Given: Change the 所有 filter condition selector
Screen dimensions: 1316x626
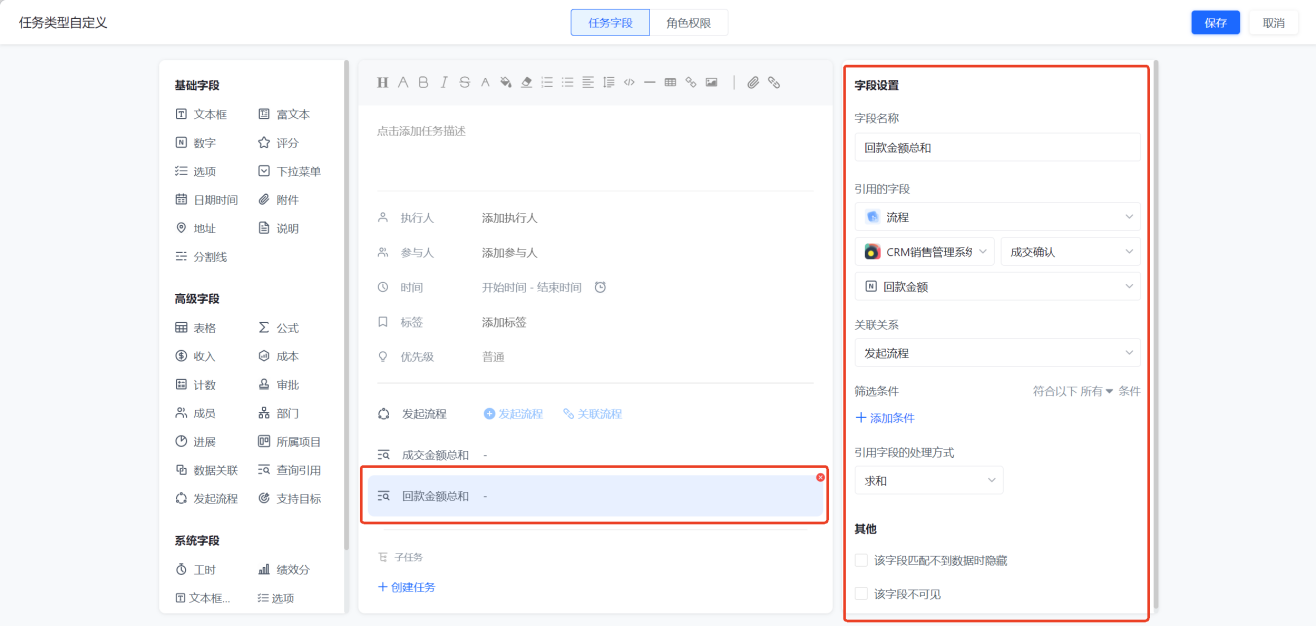Looking at the screenshot, I should (1096, 392).
